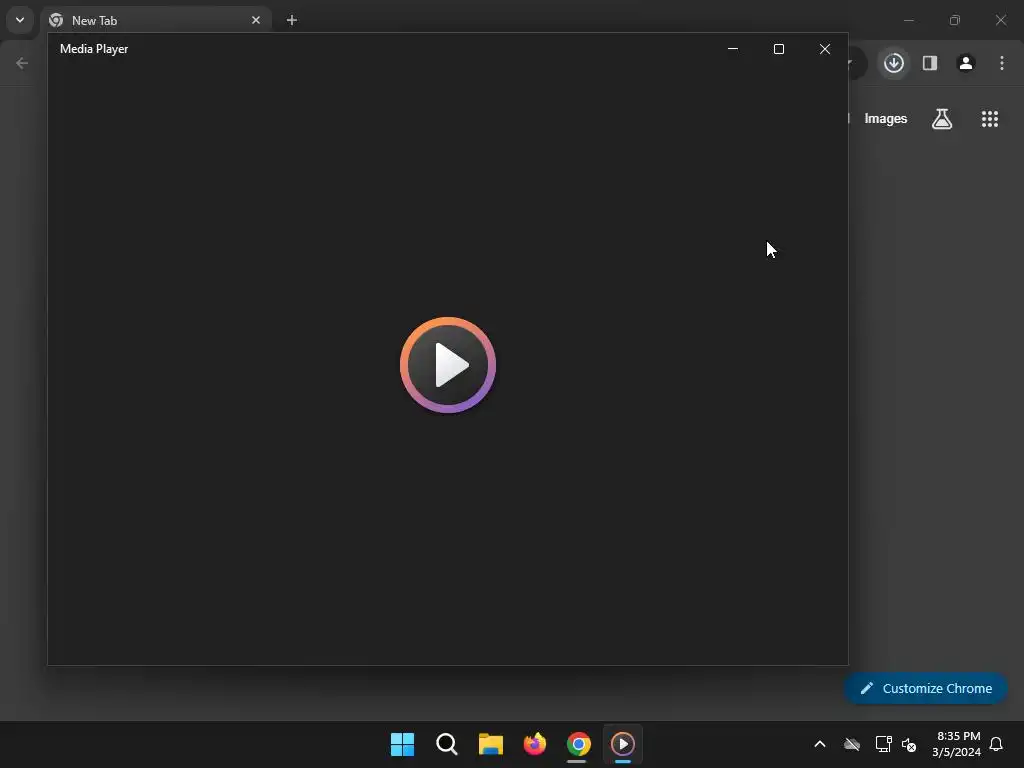Open the notifications bell

[x=996, y=744]
